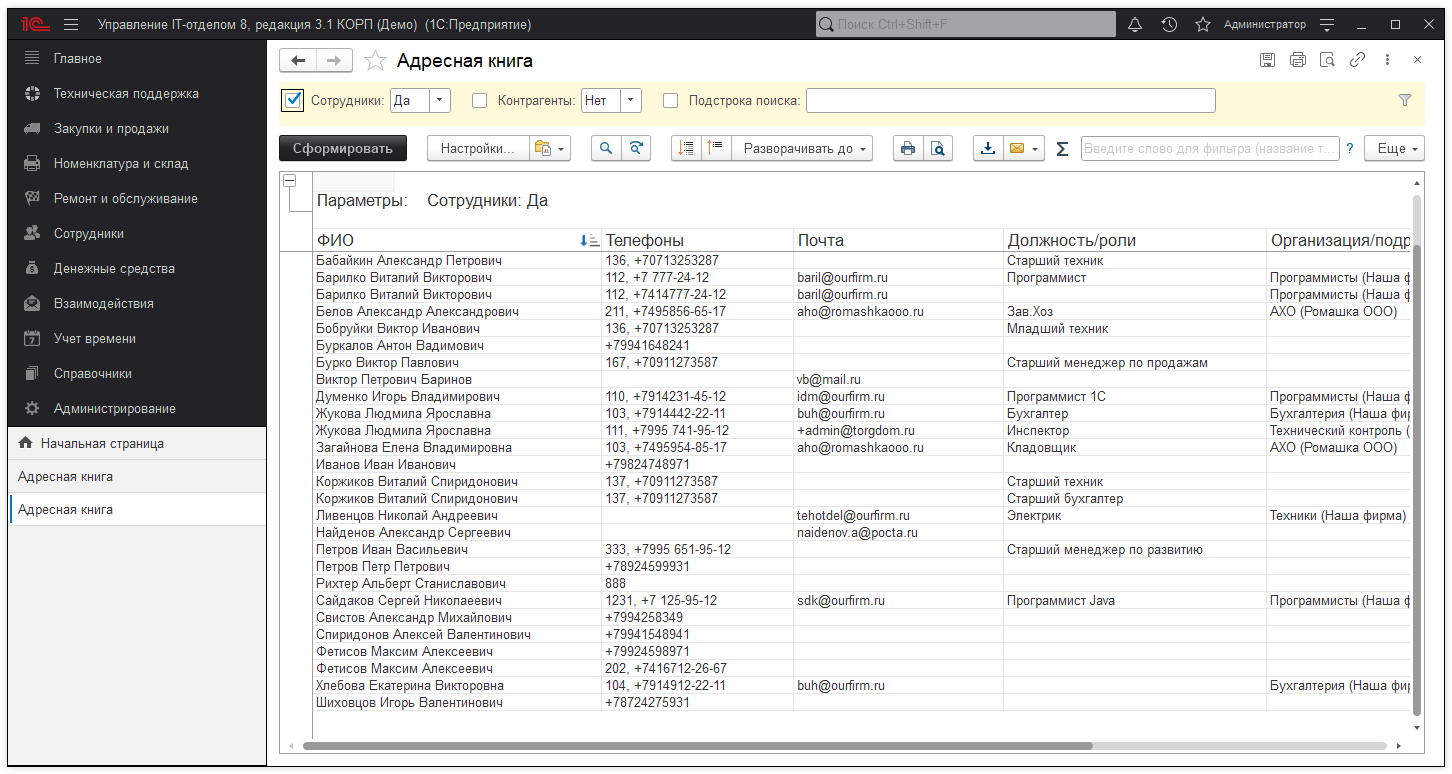Open the Еще menu dropdown
This screenshot has width=1452, height=774.
1394,148
